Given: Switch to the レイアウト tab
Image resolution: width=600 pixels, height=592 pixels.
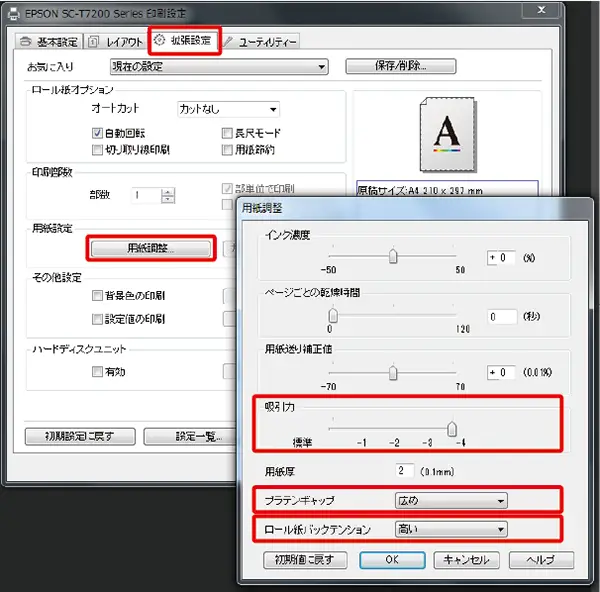Looking at the screenshot, I should coord(116,42).
